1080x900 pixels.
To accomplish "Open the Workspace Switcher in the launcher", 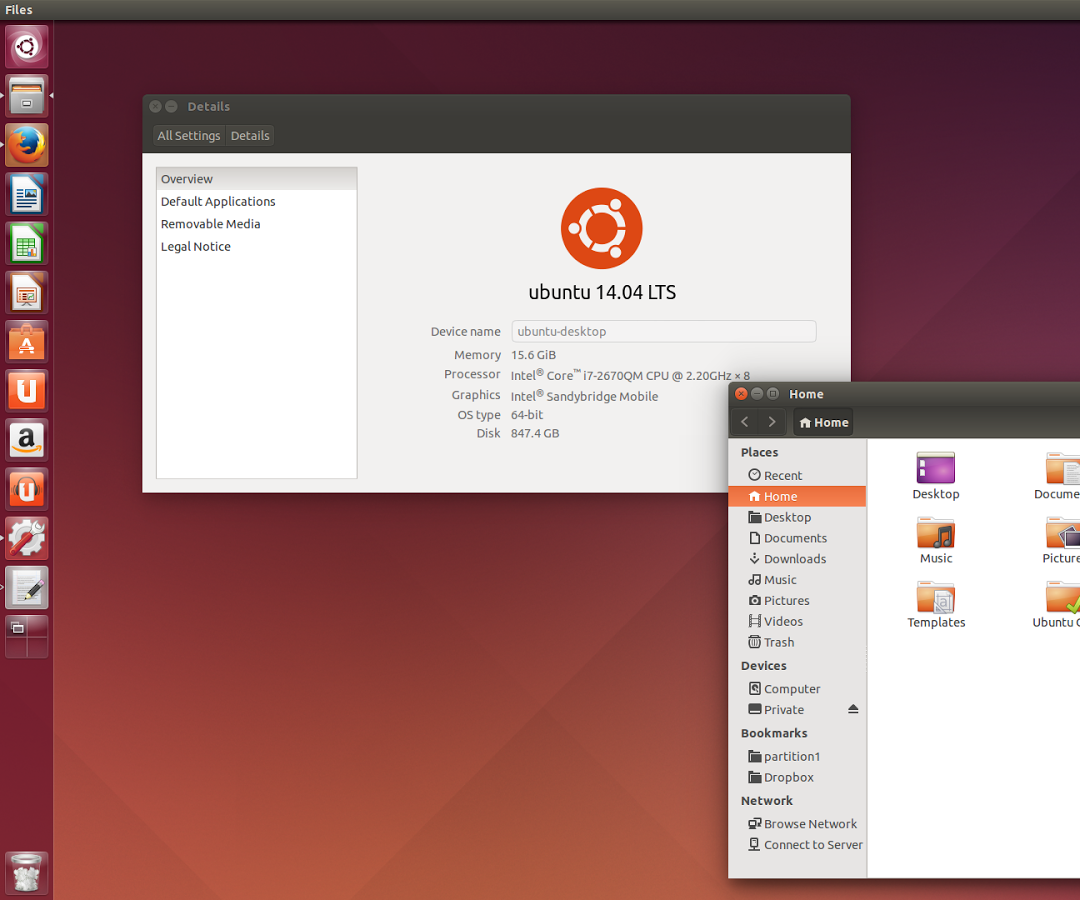I will click(26, 635).
